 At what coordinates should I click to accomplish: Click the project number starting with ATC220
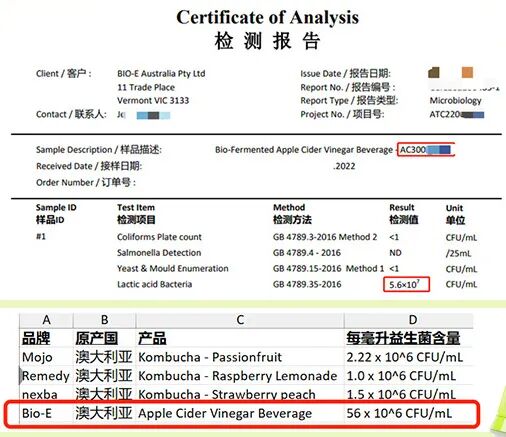click(x=457, y=115)
